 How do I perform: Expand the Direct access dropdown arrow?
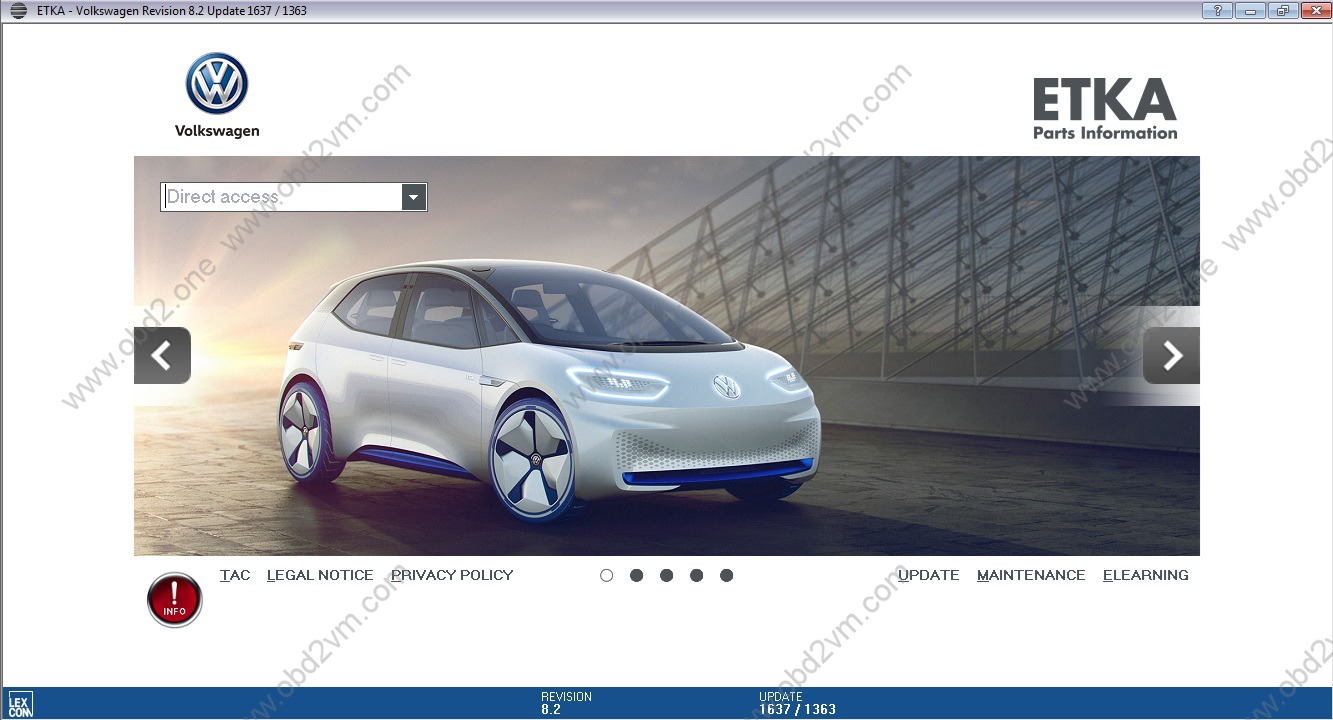click(414, 197)
